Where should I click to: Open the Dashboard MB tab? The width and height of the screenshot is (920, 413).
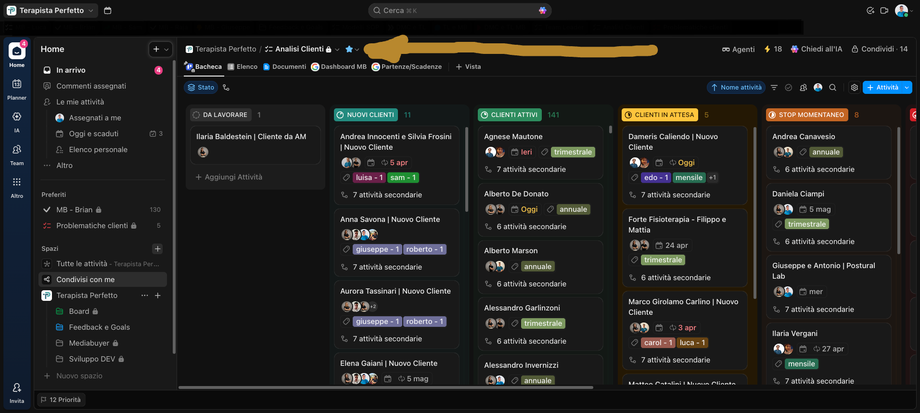point(339,67)
